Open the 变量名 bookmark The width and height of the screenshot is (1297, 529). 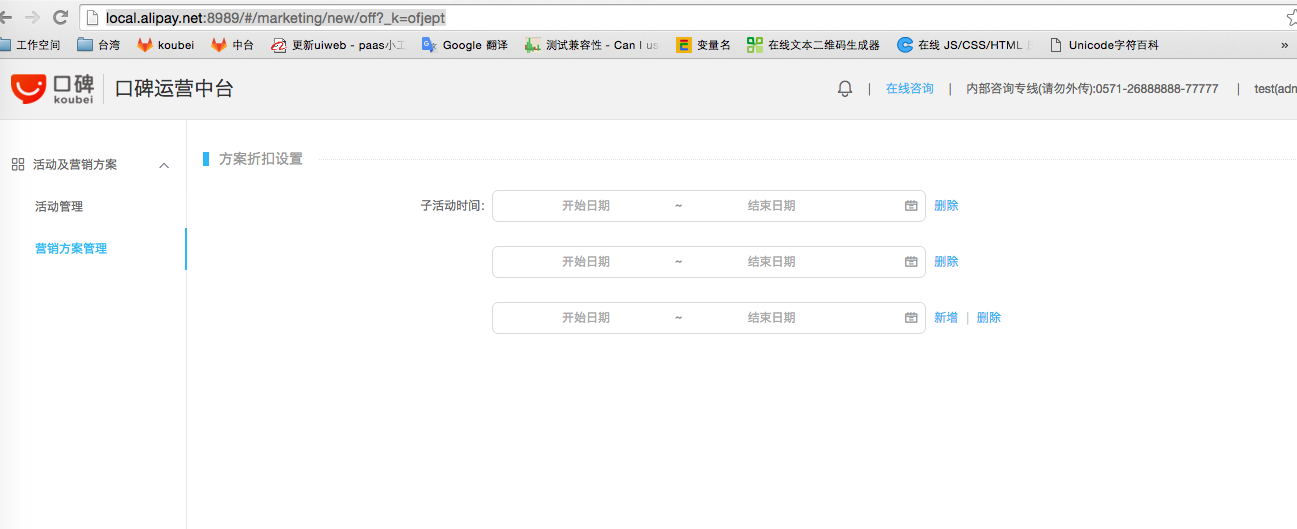[703, 45]
